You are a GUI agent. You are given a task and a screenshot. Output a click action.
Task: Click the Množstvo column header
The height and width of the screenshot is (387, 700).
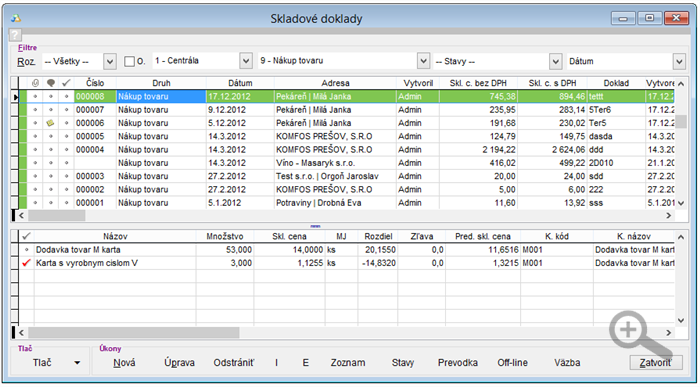[x=225, y=237]
